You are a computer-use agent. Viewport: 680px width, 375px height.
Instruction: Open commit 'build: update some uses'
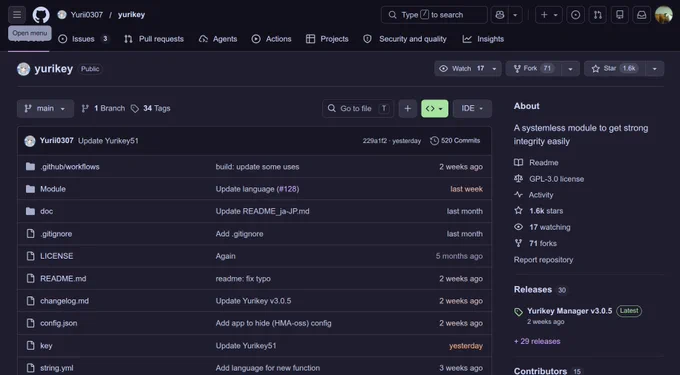[x=258, y=167]
